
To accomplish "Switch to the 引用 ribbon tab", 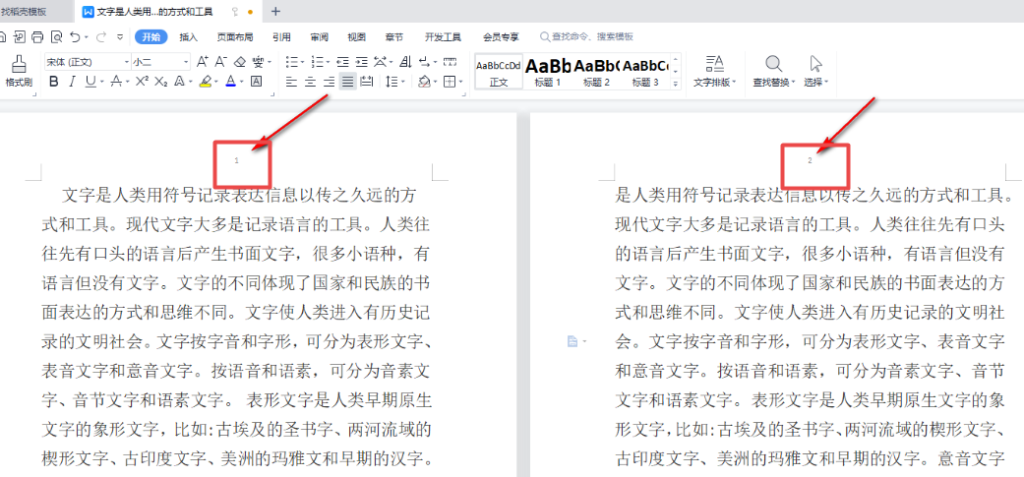I will tap(281, 37).
